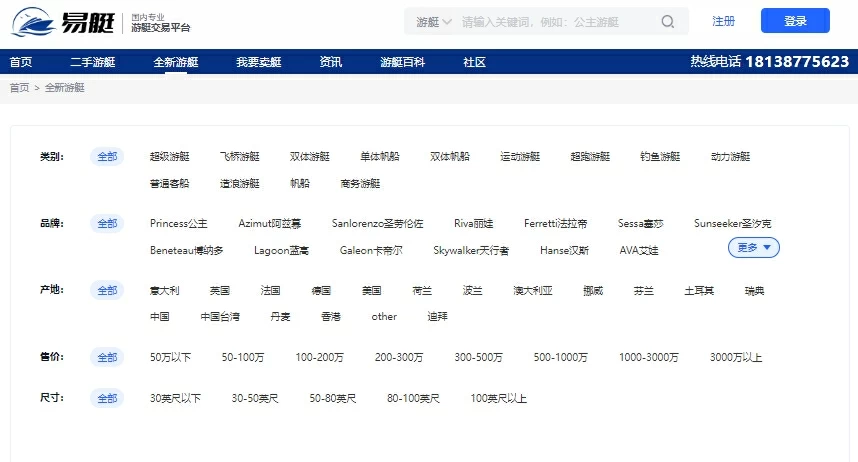Screen dimensions: 858x462
Task: Choose brand Sunseeker
Action: 733,223
